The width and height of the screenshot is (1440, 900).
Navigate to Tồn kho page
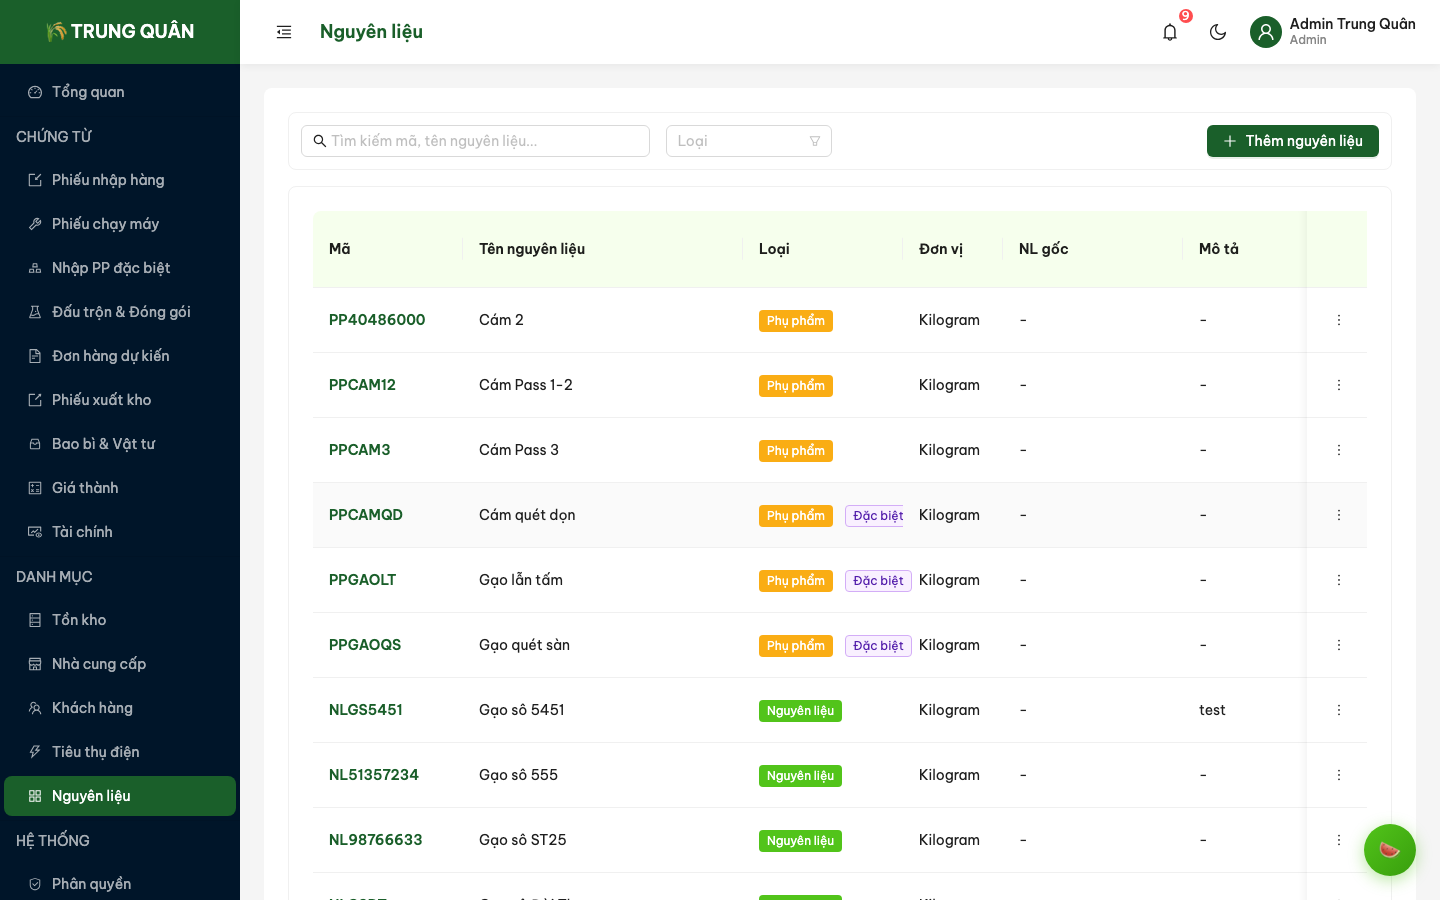coord(79,620)
